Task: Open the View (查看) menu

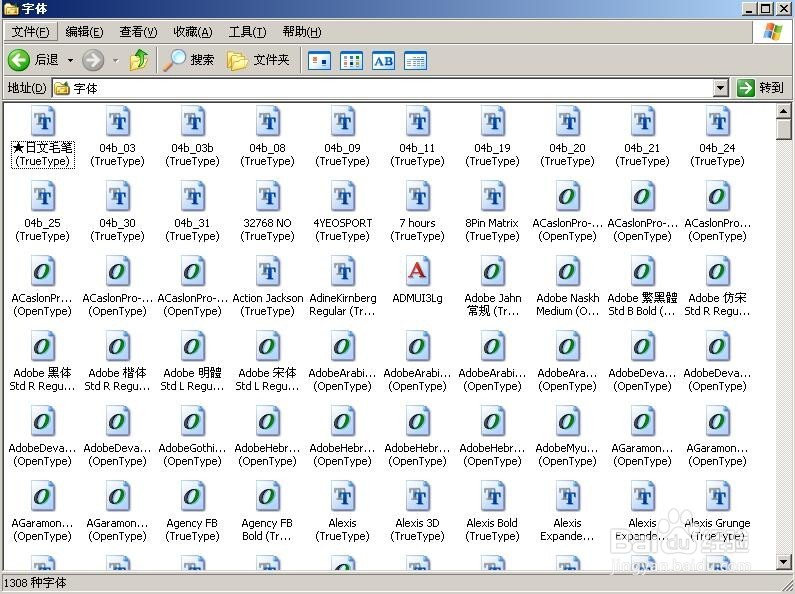Action: (138, 32)
